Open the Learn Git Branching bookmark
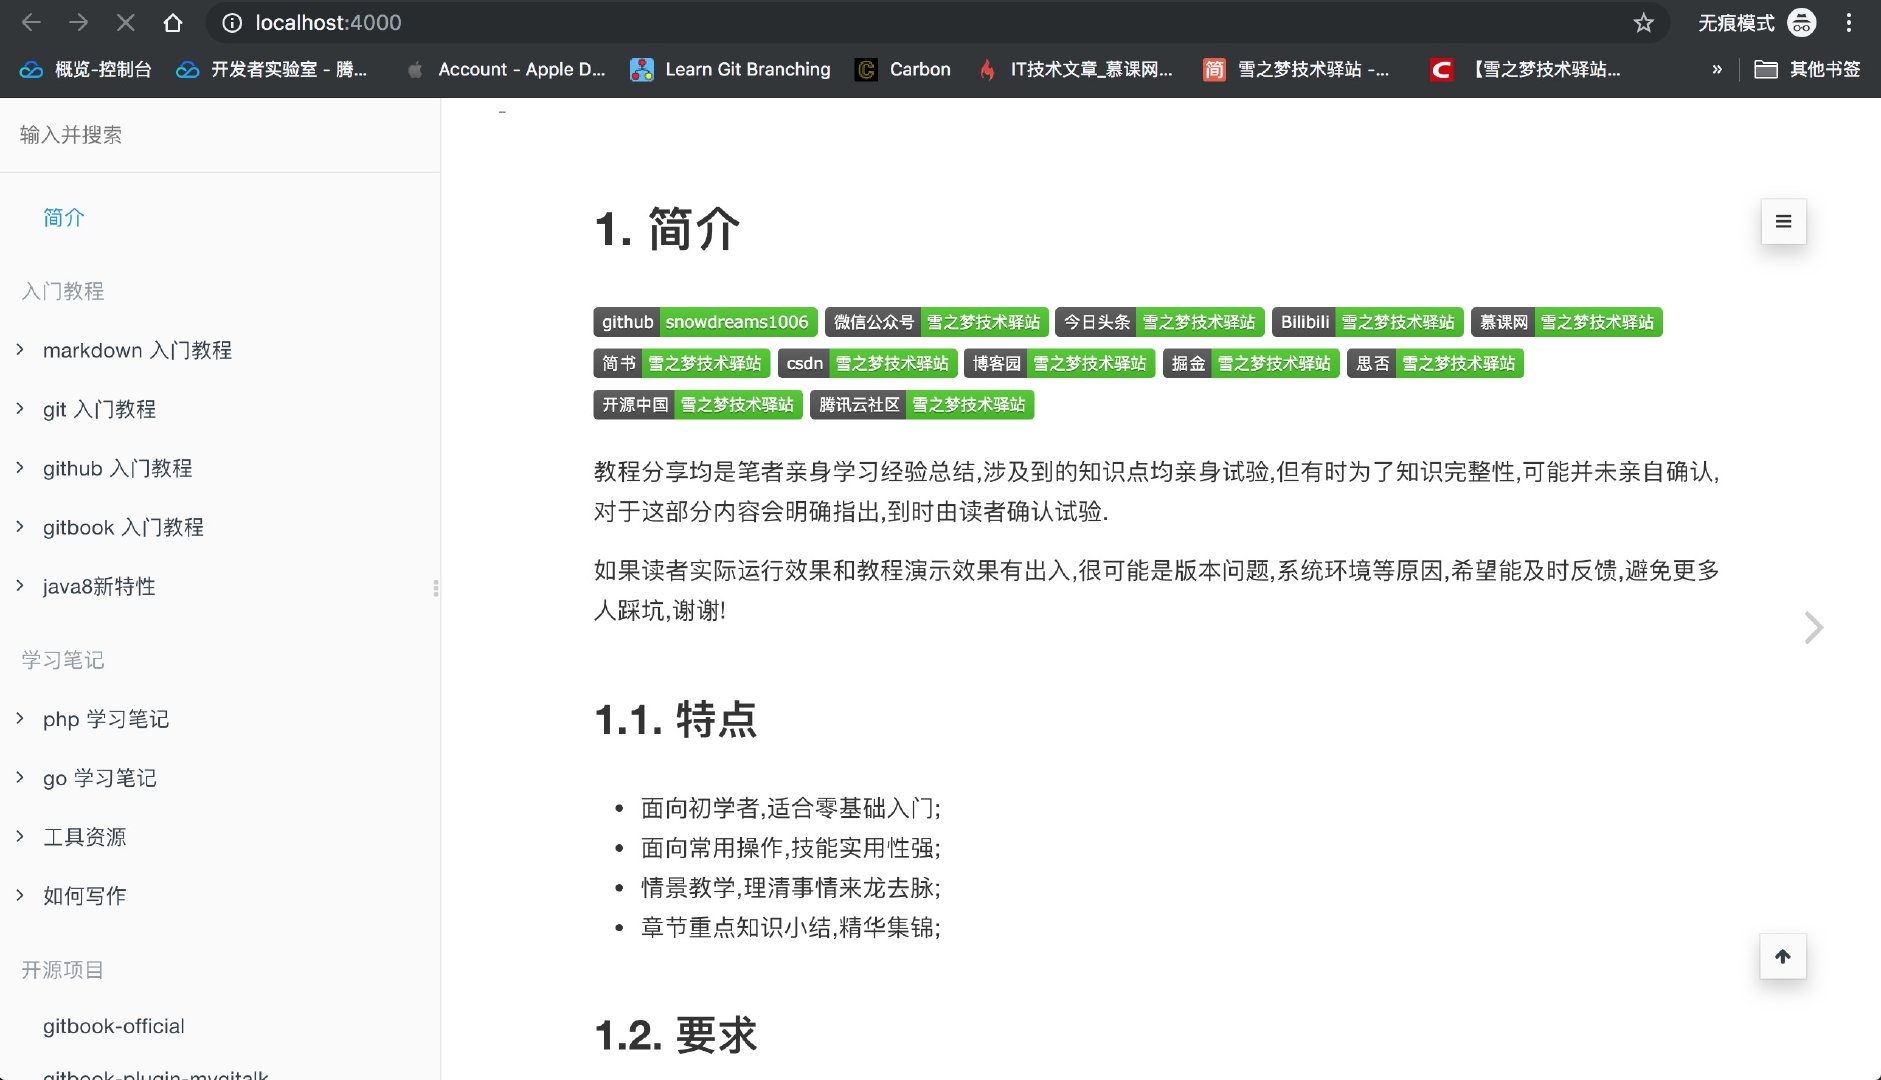1881x1080 pixels. [731, 69]
